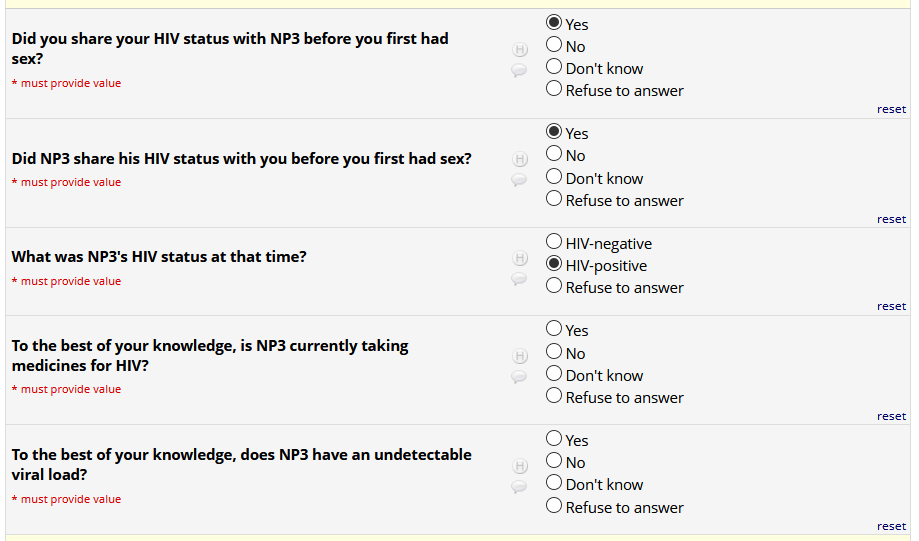Screen dimensions: 919x541
Task: Open comment balloon for 'share your HIV status' question
Action: [519, 71]
